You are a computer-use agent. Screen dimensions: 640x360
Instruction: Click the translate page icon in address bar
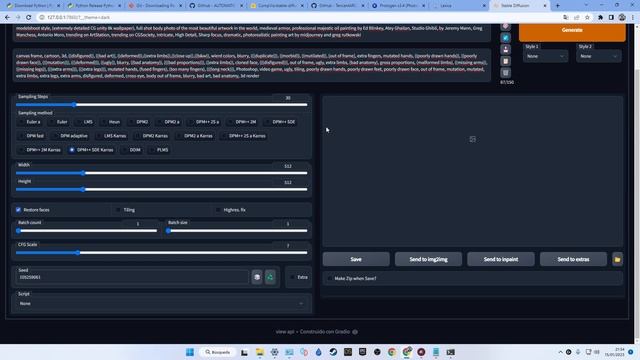click(x=565, y=17)
